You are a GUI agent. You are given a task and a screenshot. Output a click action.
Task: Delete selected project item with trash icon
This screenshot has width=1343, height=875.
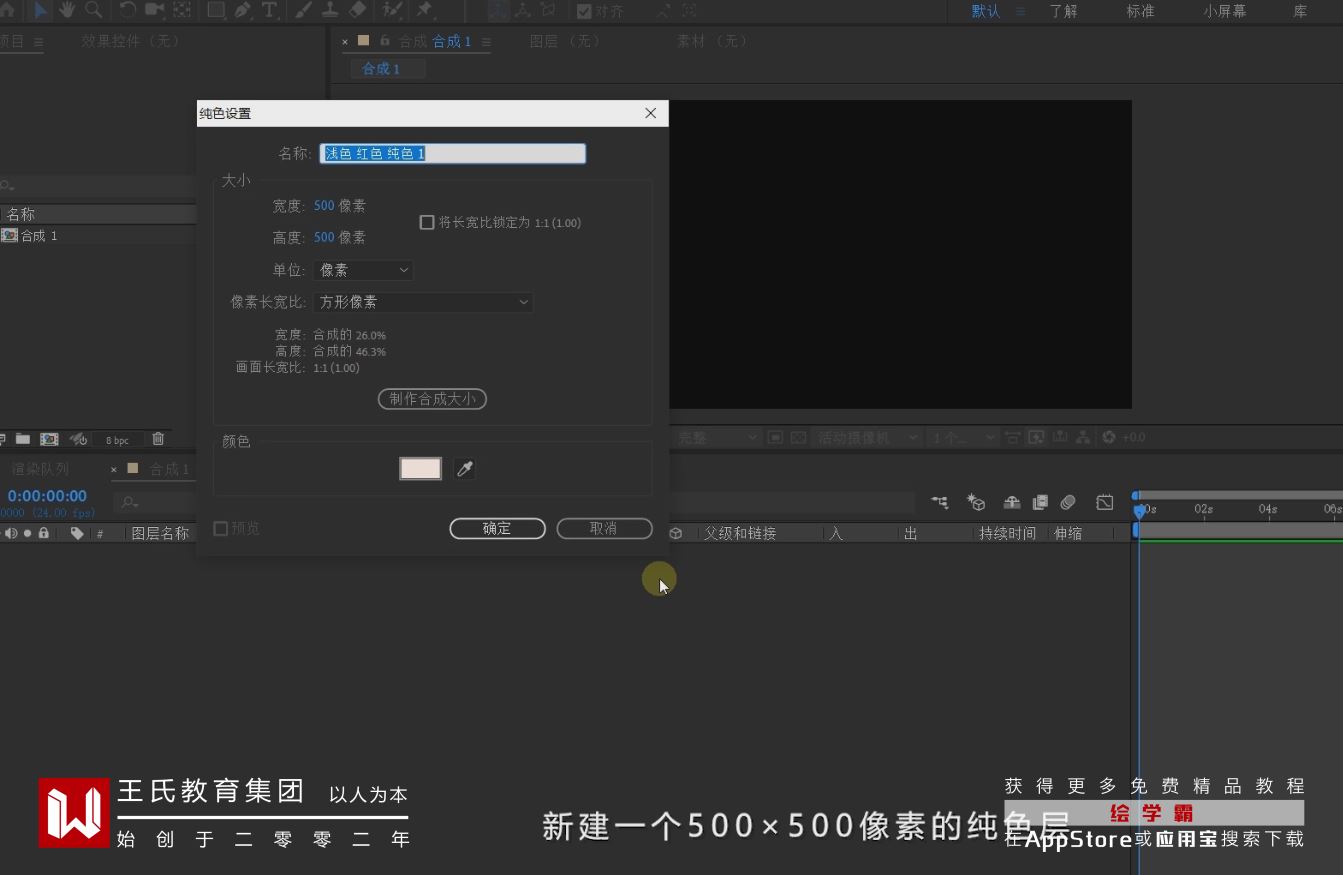(158, 439)
